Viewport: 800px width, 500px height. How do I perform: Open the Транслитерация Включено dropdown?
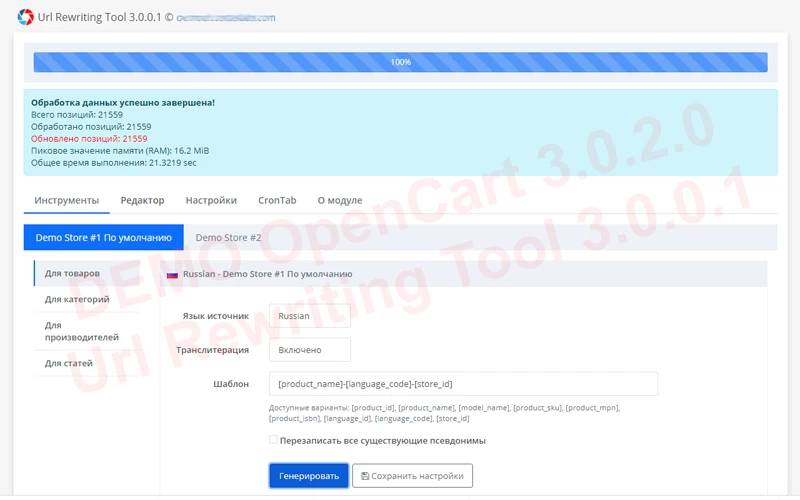(x=310, y=350)
